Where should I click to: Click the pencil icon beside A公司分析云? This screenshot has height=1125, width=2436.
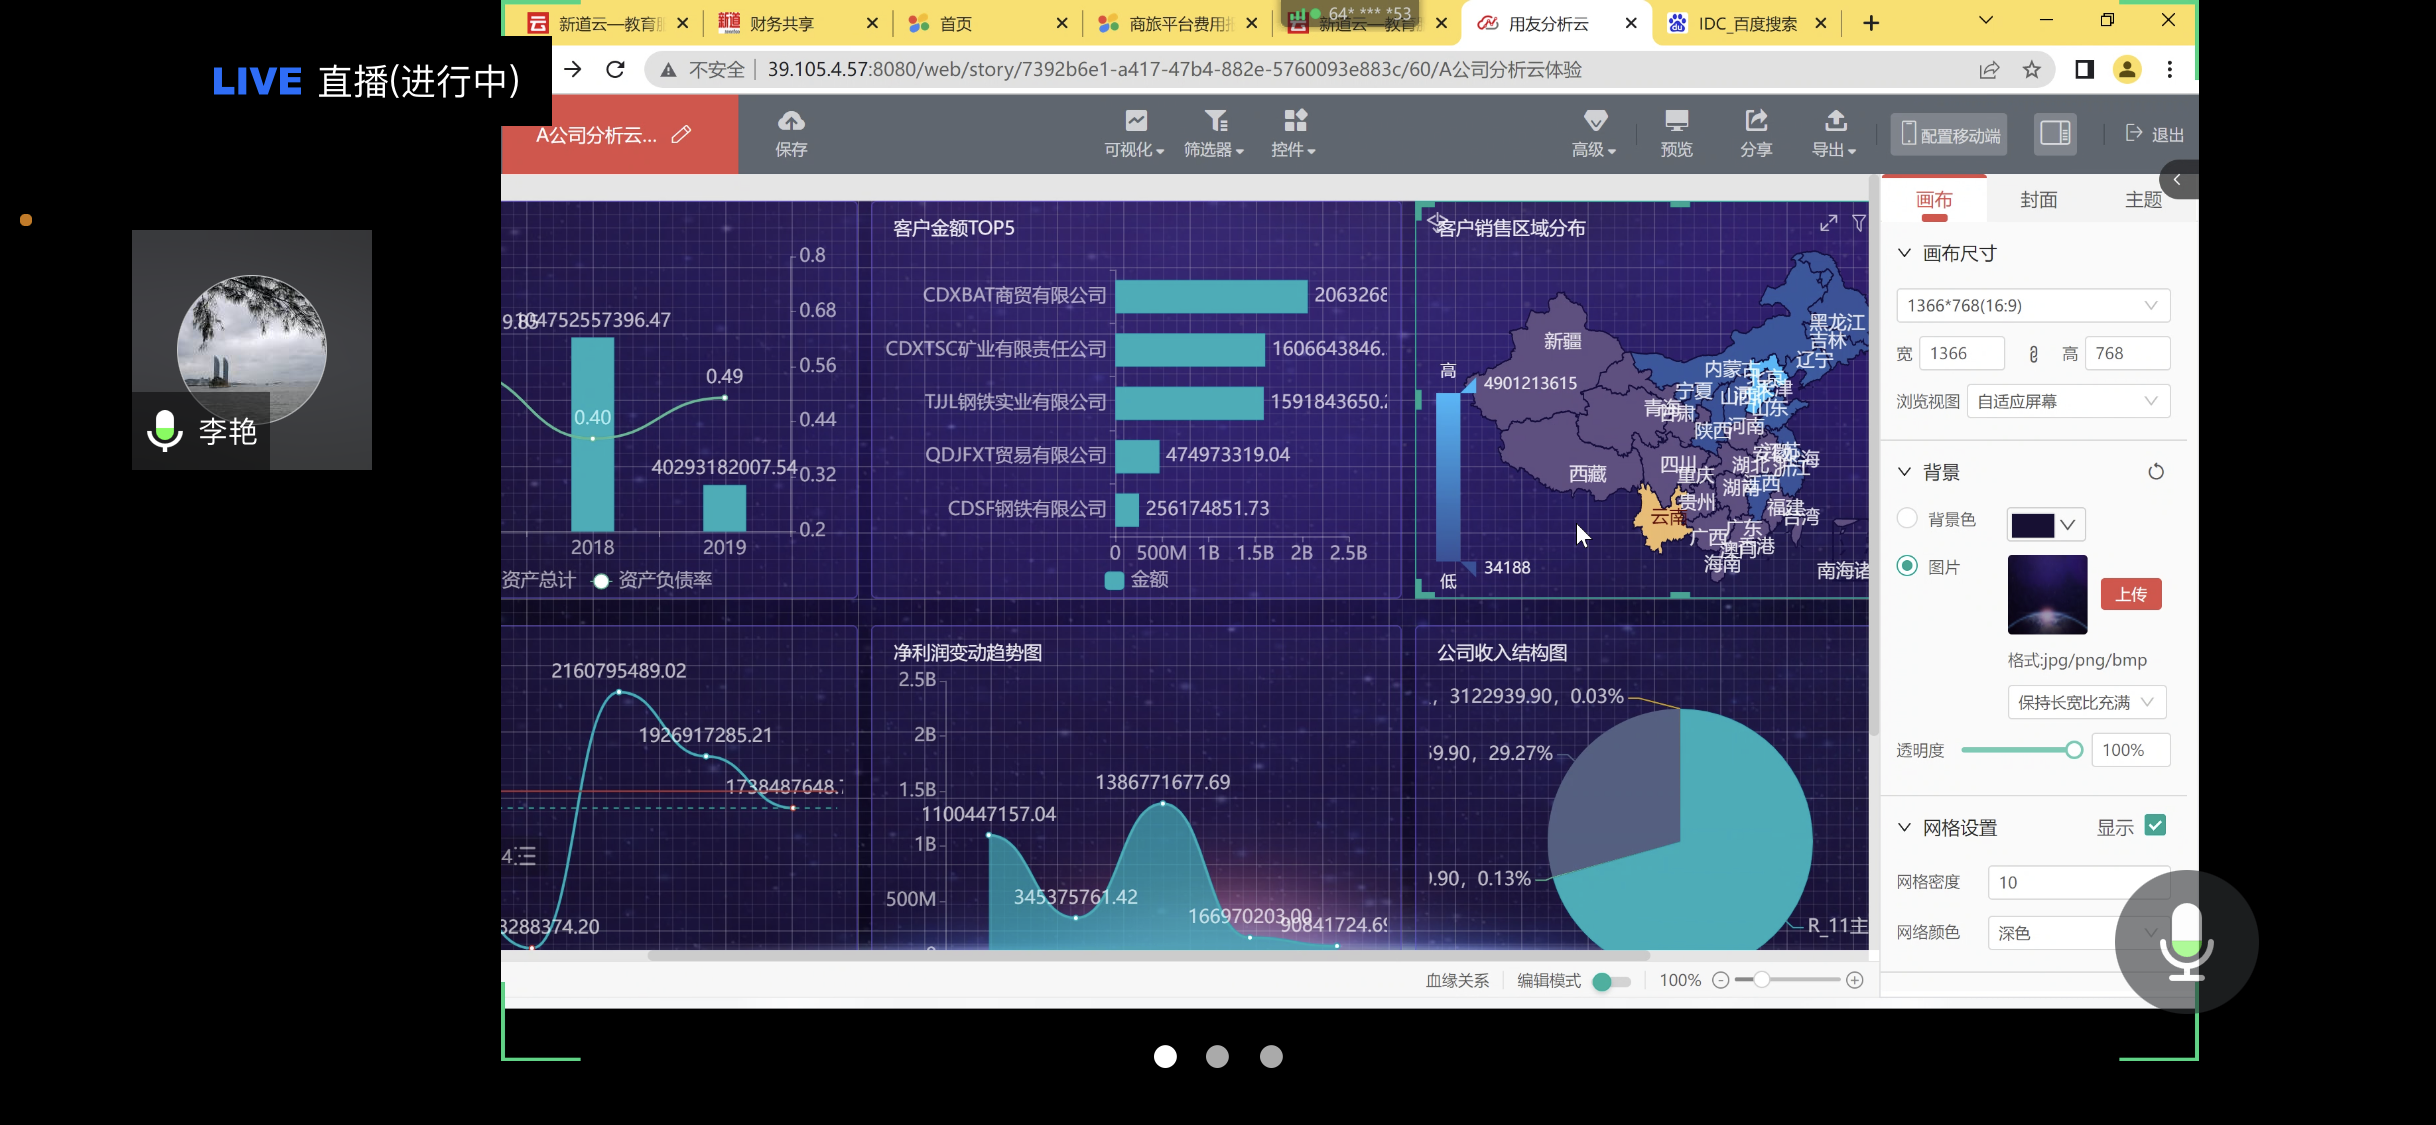click(681, 135)
